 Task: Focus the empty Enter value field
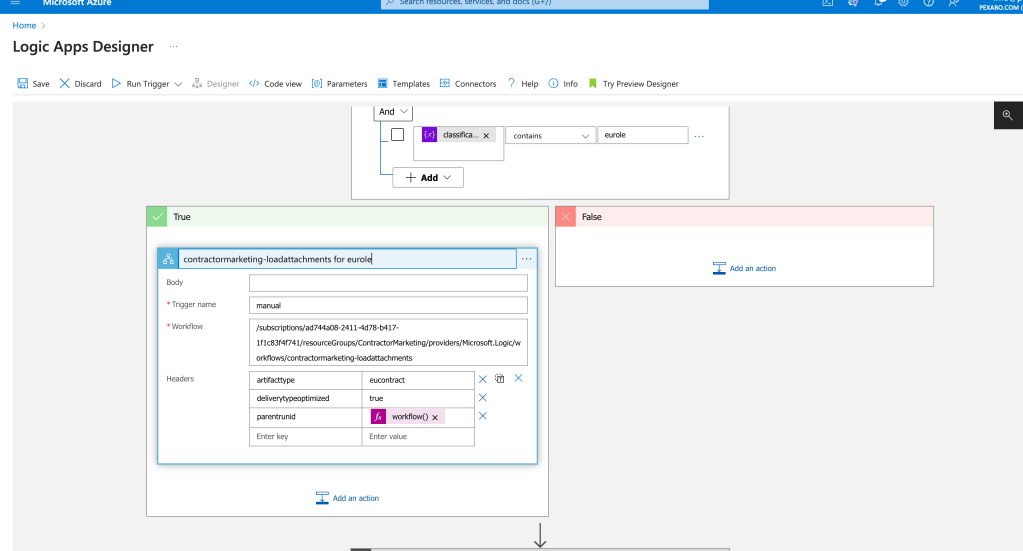tap(418, 437)
